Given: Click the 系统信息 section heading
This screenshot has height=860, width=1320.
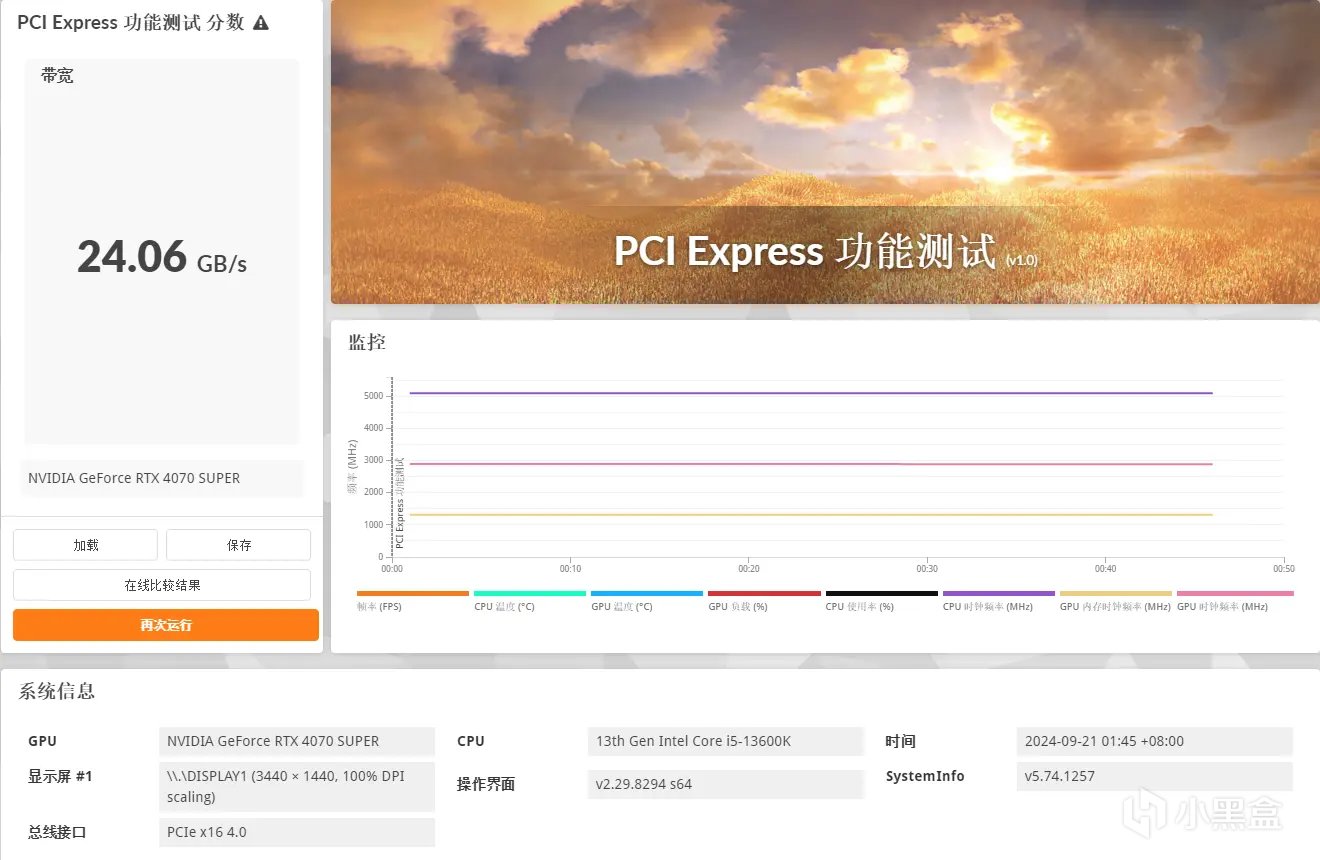Looking at the screenshot, I should [57, 691].
